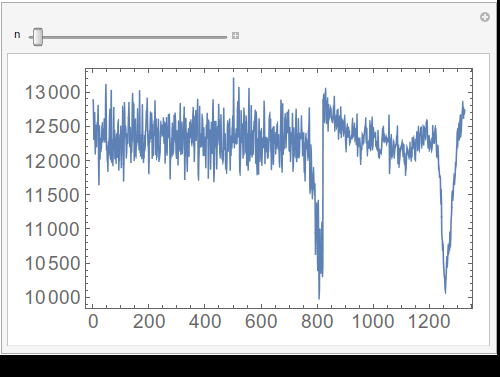Click the 200 x-axis label
The image size is (500, 377).
pos(149,322)
